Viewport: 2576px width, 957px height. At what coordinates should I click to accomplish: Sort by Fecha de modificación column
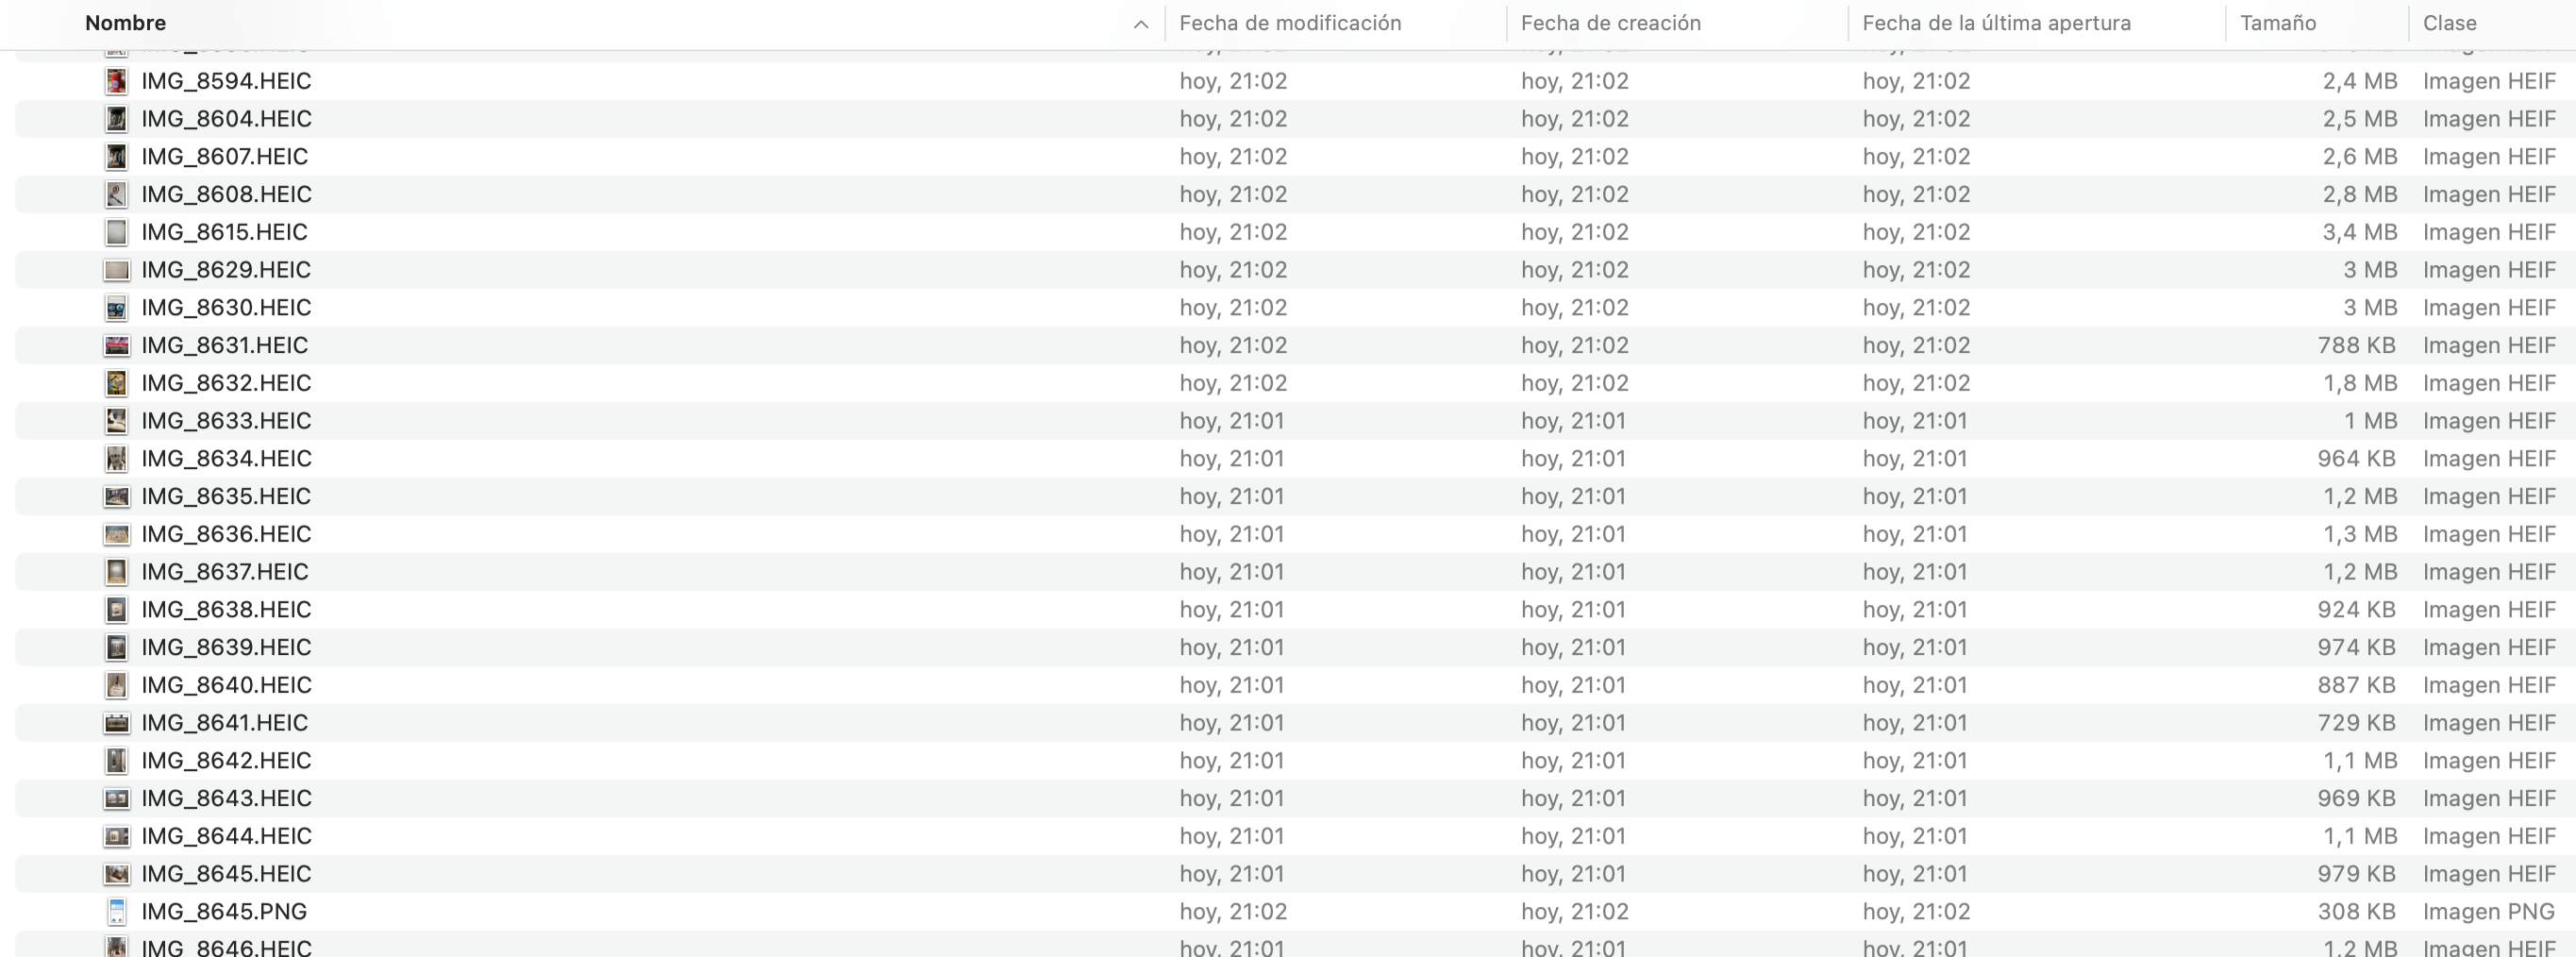pyautogui.click(x=1290, y=23)
